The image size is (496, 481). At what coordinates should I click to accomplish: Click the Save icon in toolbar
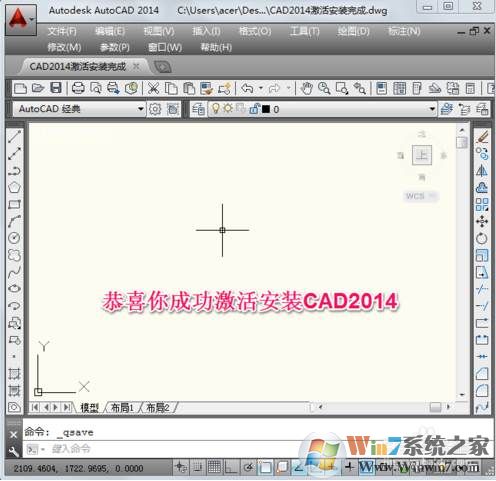56,88
